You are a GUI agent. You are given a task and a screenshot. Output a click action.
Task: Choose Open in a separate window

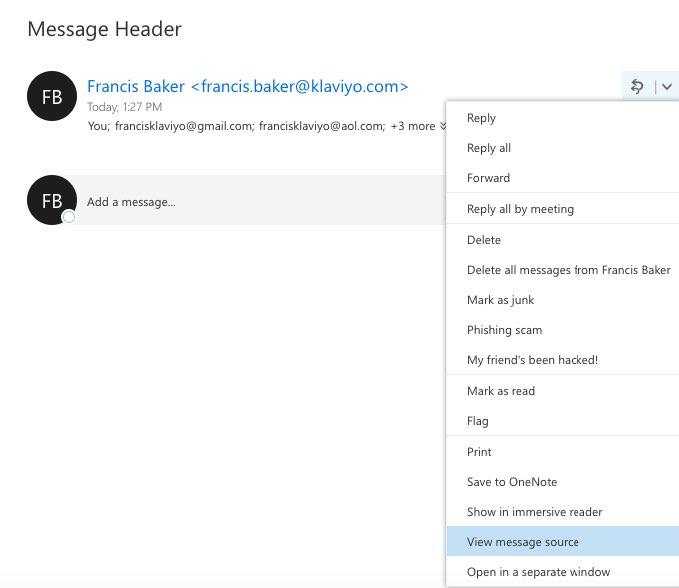(x=538, y=572)
